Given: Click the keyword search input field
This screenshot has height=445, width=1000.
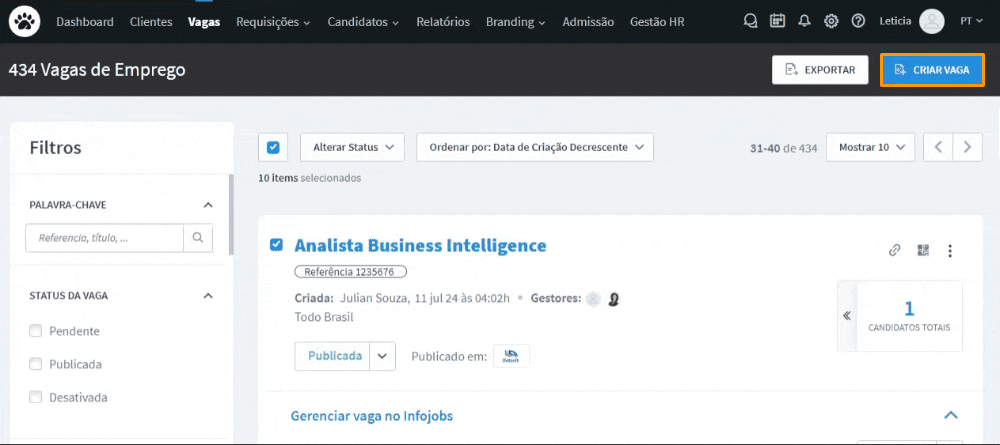Looking at the screenshot, I should tap(105, 238).
